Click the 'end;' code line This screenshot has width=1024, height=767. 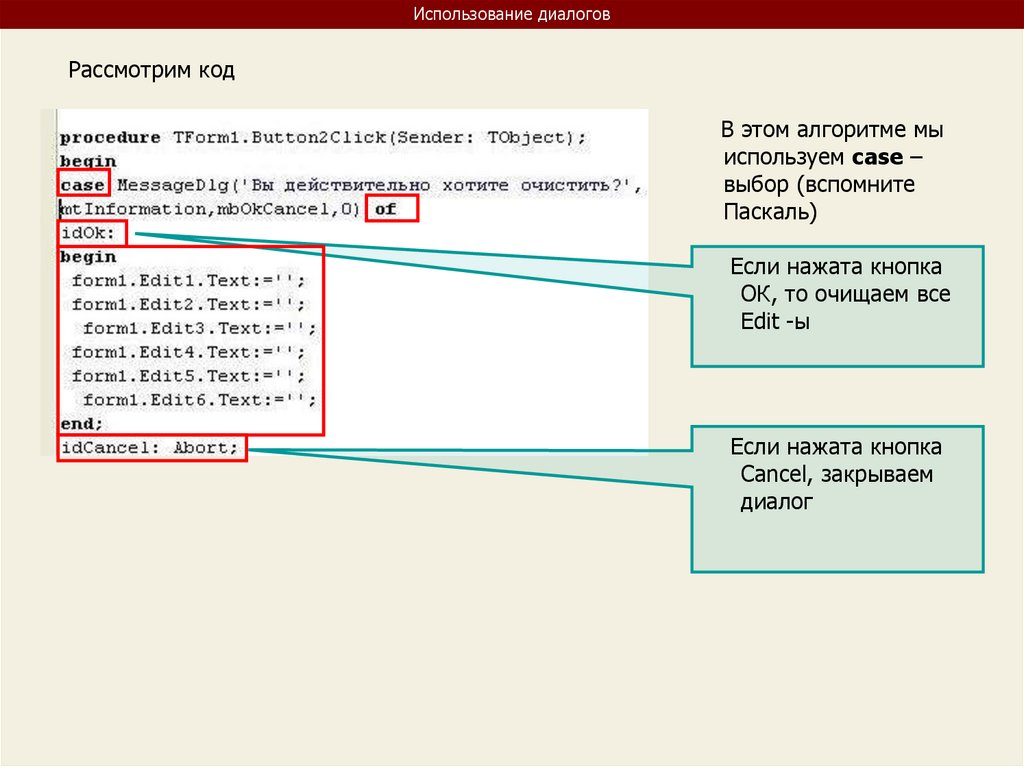pyautogui.click(x=82, y=424)
